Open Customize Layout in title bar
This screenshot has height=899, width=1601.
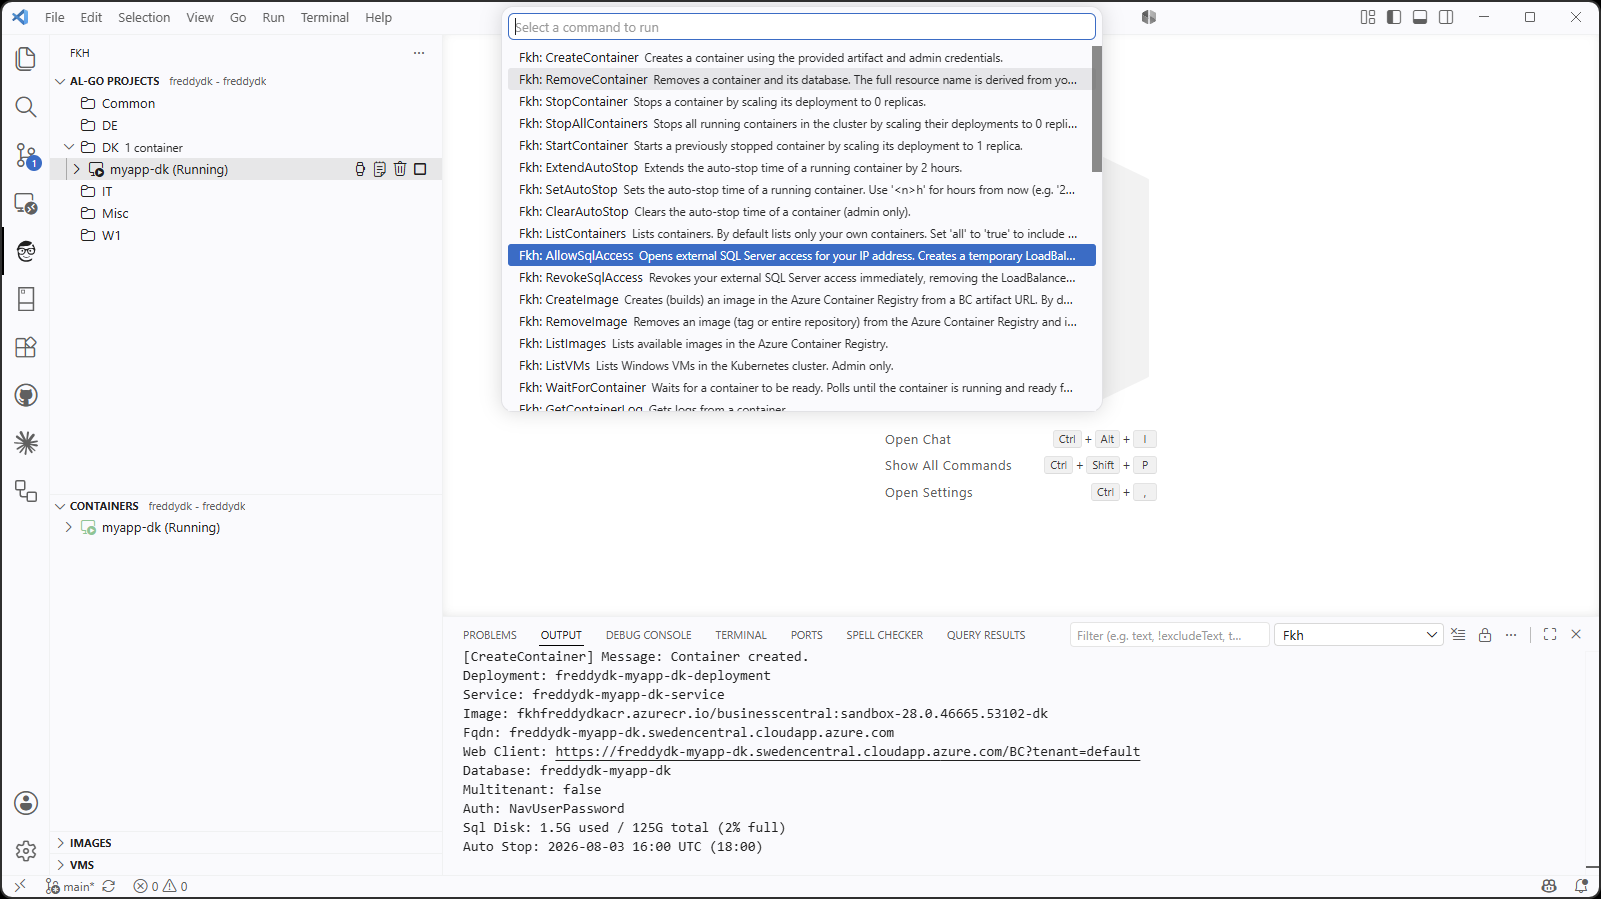pyautogui.click(x=1368, y=17)
